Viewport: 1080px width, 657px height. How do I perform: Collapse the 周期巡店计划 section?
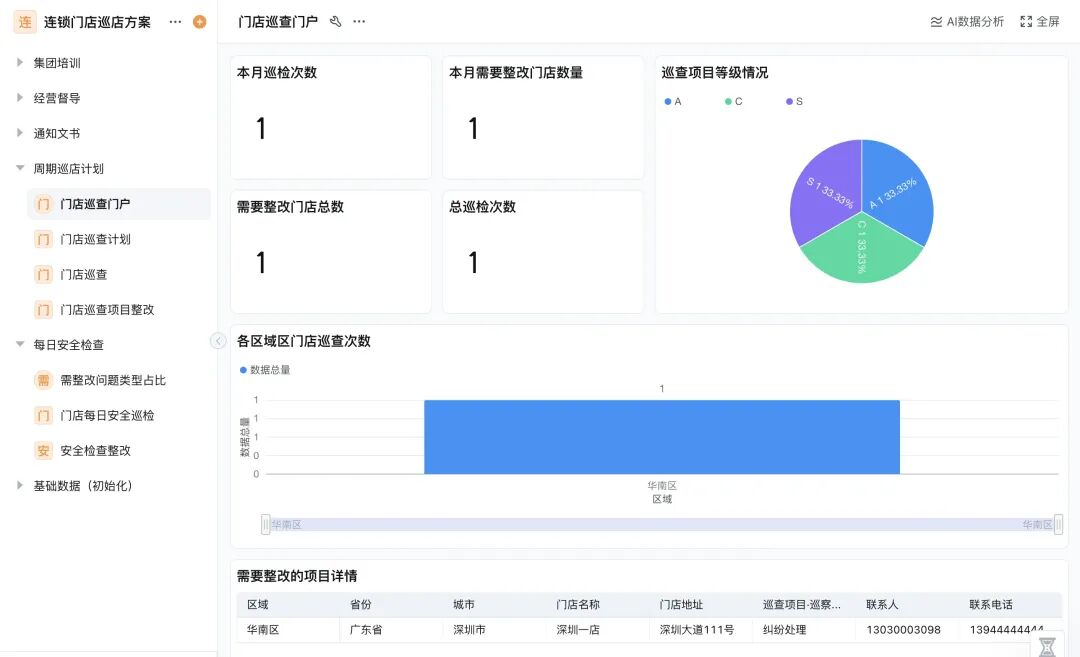[20, 168]
